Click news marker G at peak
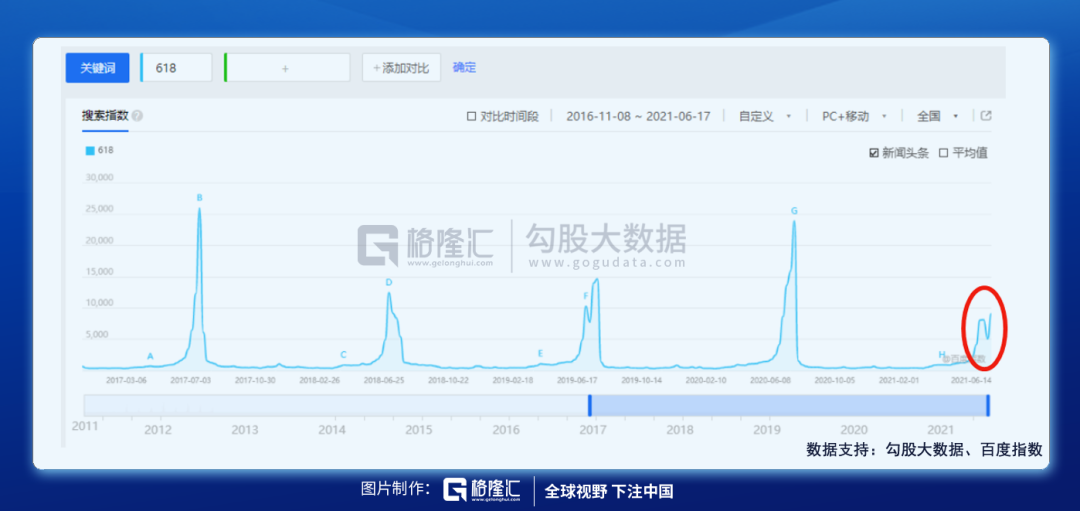Image resolution: width=1080 pixels, height=511 pixels. coord(794,211)
